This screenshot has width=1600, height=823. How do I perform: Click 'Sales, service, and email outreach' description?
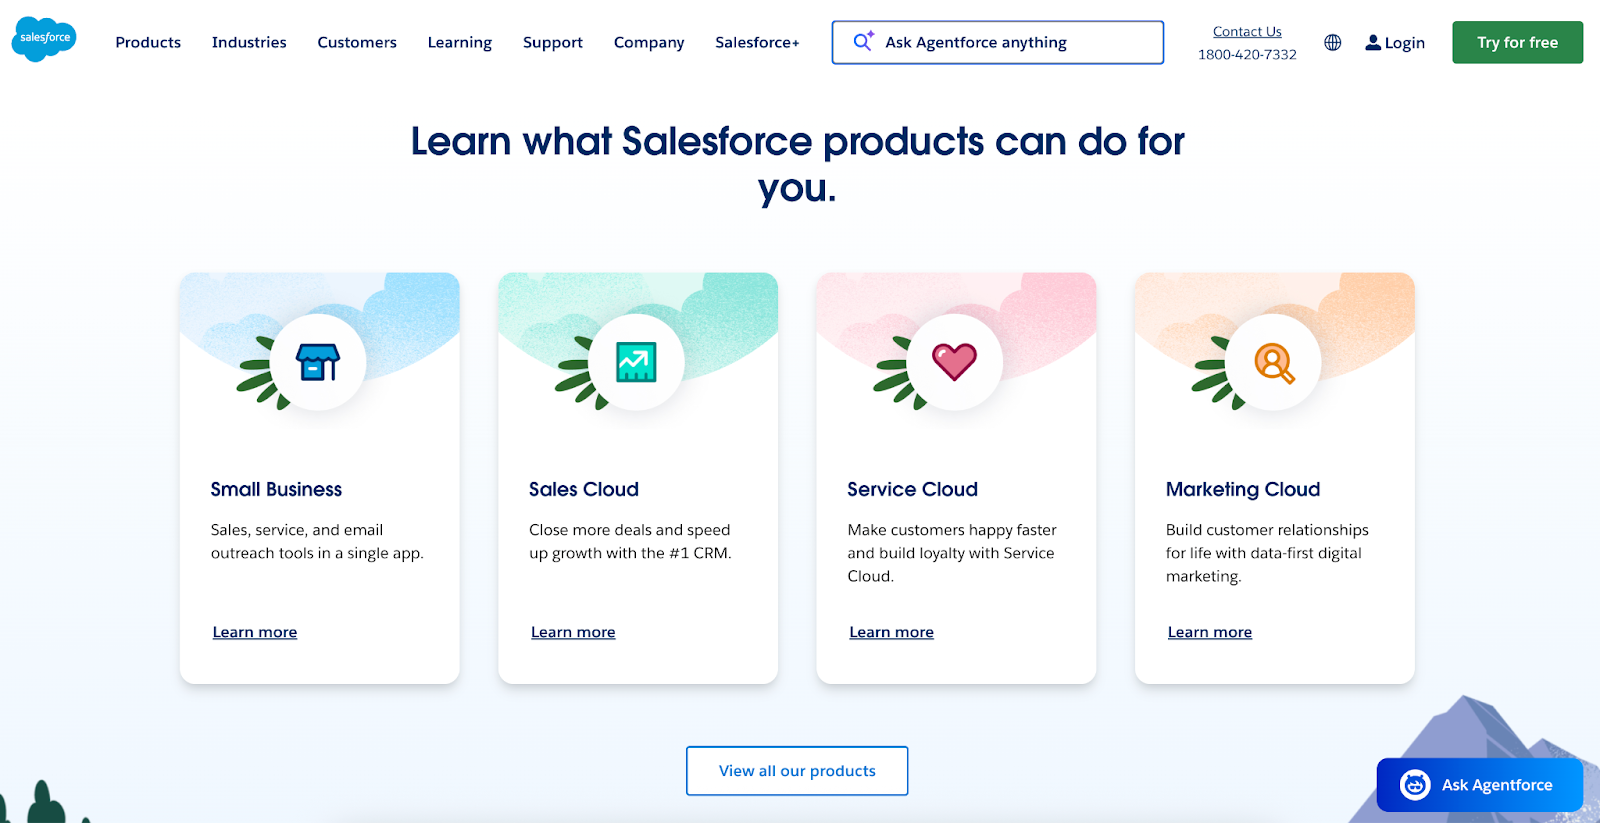(317, 541)
